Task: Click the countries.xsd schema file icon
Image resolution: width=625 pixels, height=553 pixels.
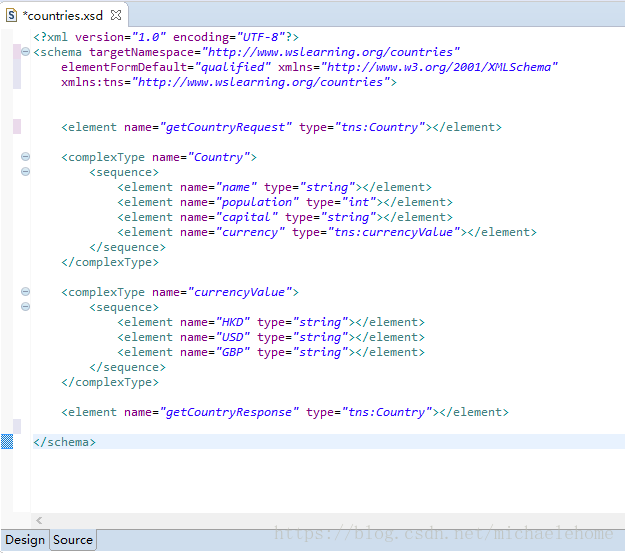Action: 11,15
